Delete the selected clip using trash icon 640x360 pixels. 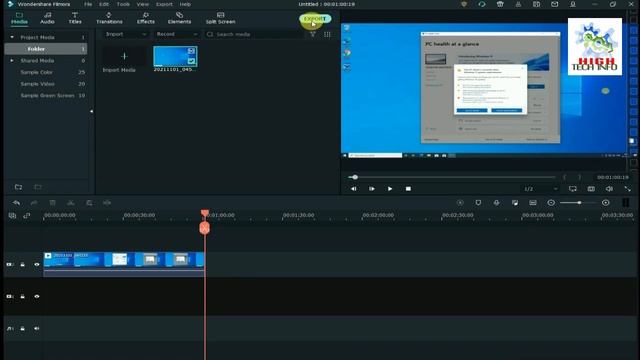click(x=52, y=203)
